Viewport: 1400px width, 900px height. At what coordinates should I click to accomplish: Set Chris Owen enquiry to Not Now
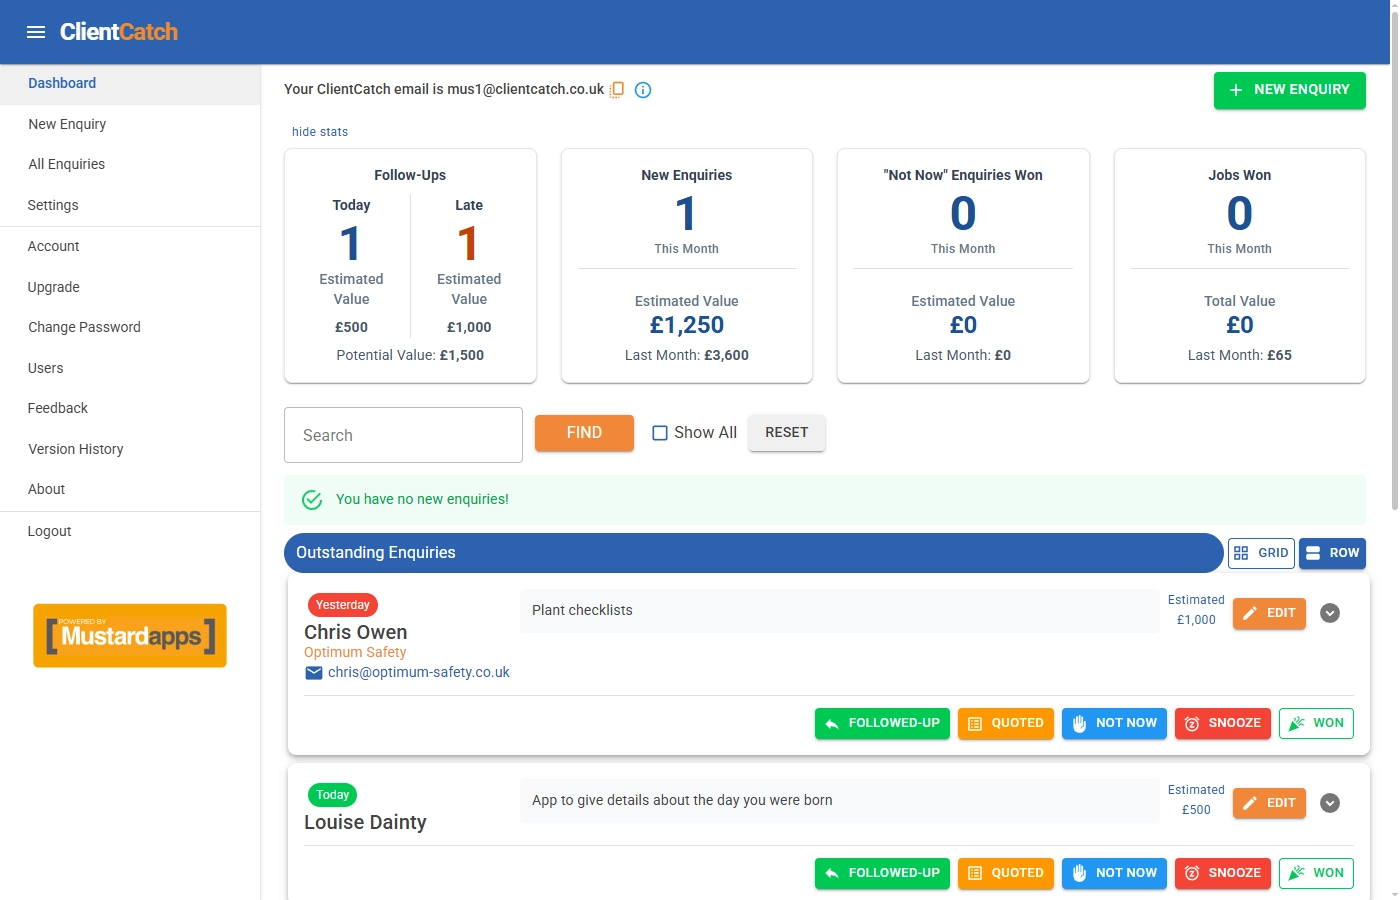1114,723
